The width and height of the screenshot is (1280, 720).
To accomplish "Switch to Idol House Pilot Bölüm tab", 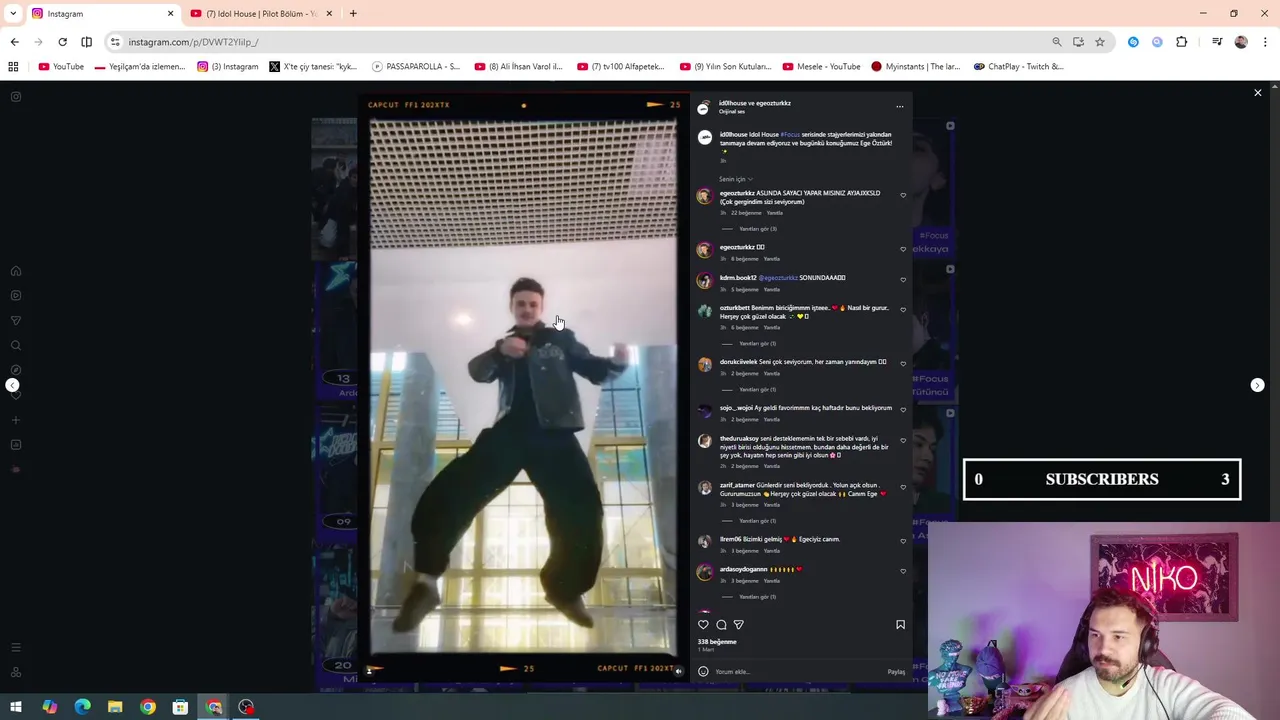I will [x=262, y=14].
